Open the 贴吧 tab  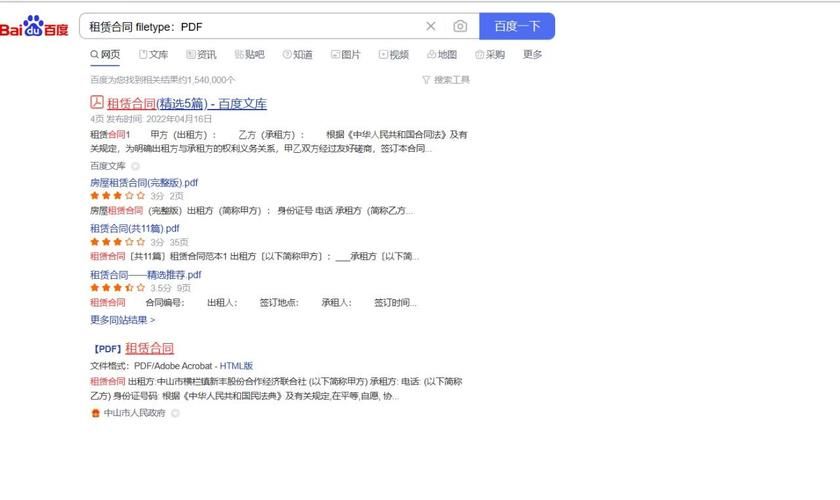pos(250,55)
